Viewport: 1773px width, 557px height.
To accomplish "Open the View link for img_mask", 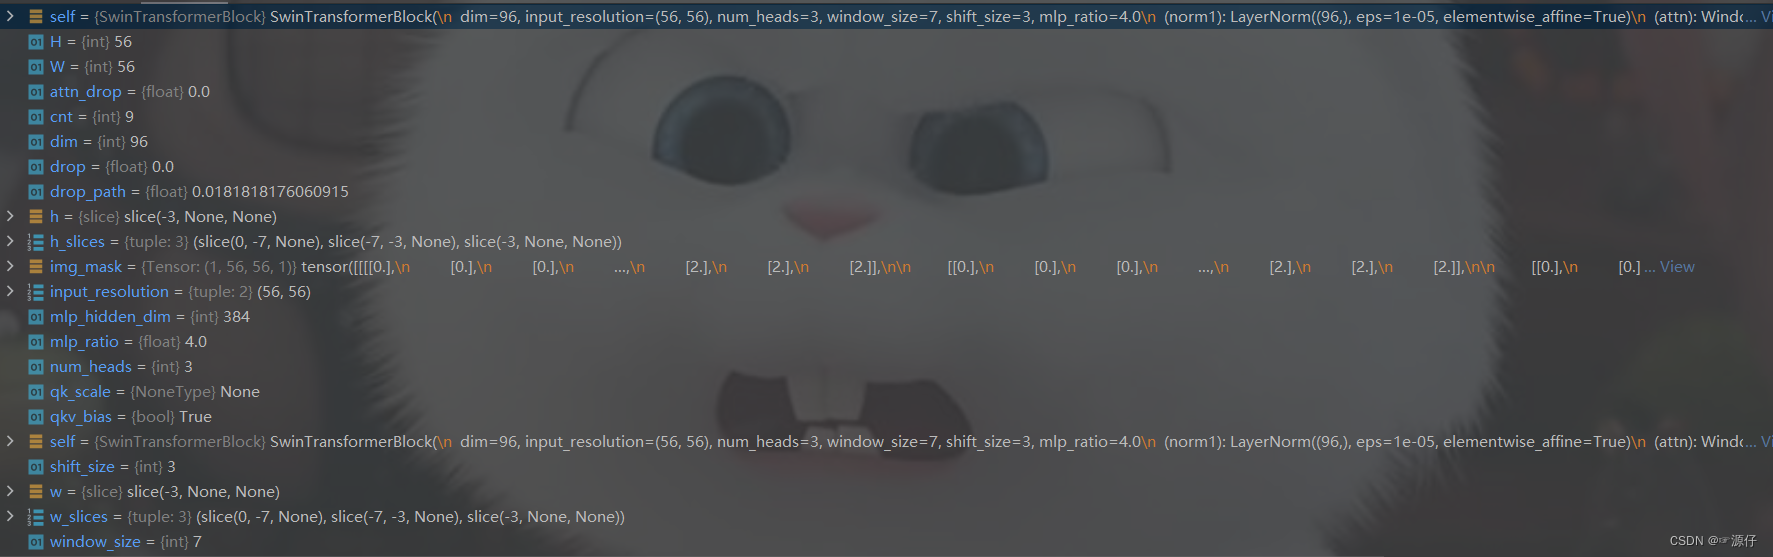I will point(1677,267).
